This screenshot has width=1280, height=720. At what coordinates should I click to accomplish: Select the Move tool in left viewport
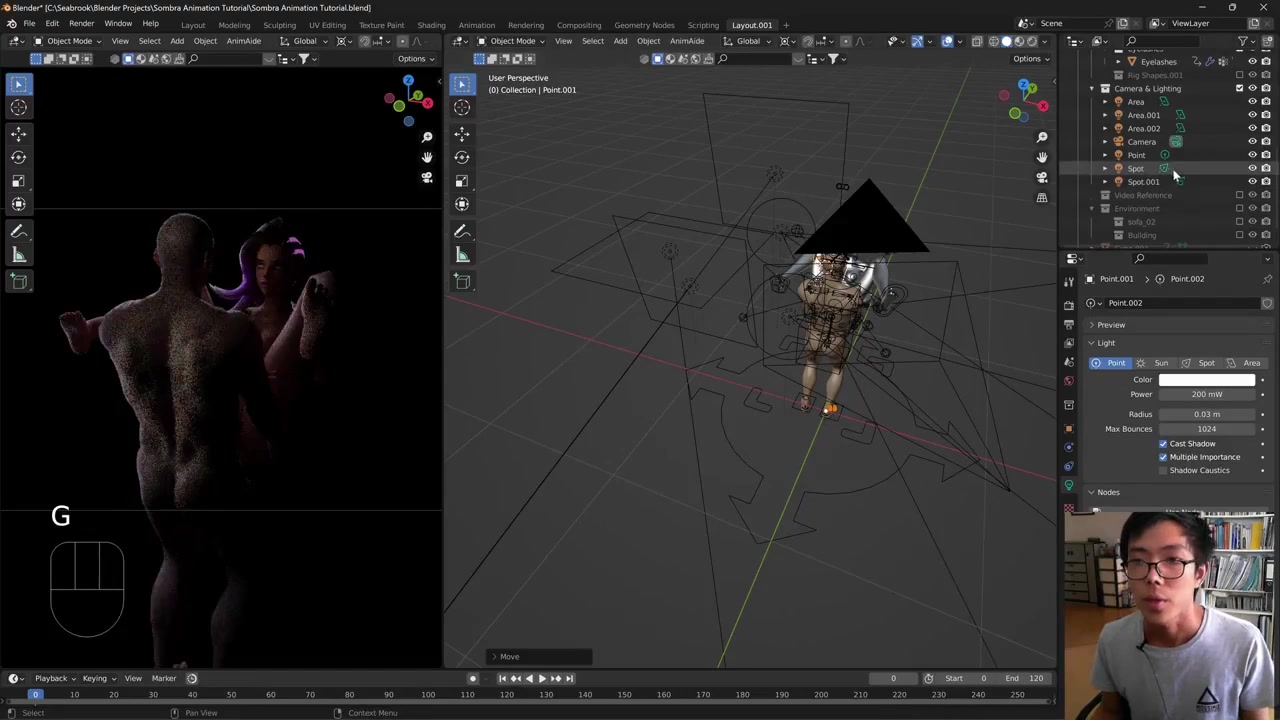pyautogui.click(x=18, y=133)
